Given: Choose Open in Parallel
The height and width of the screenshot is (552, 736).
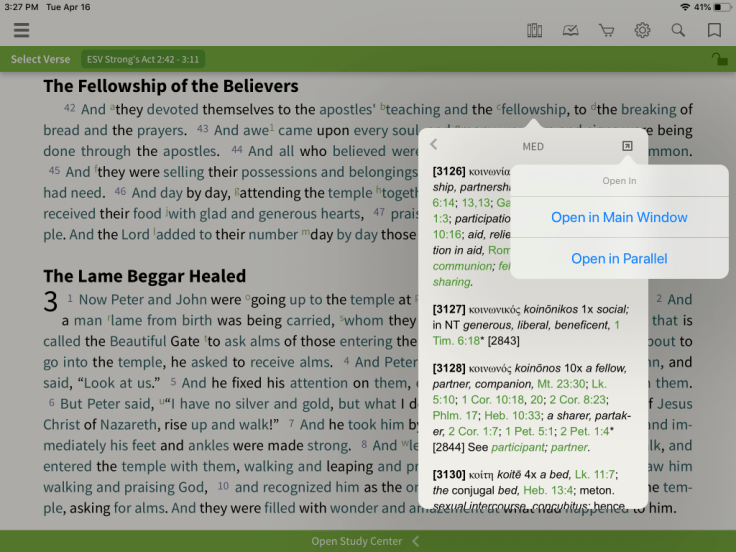Looking at the screenshot, I should [x=619, y=259].
